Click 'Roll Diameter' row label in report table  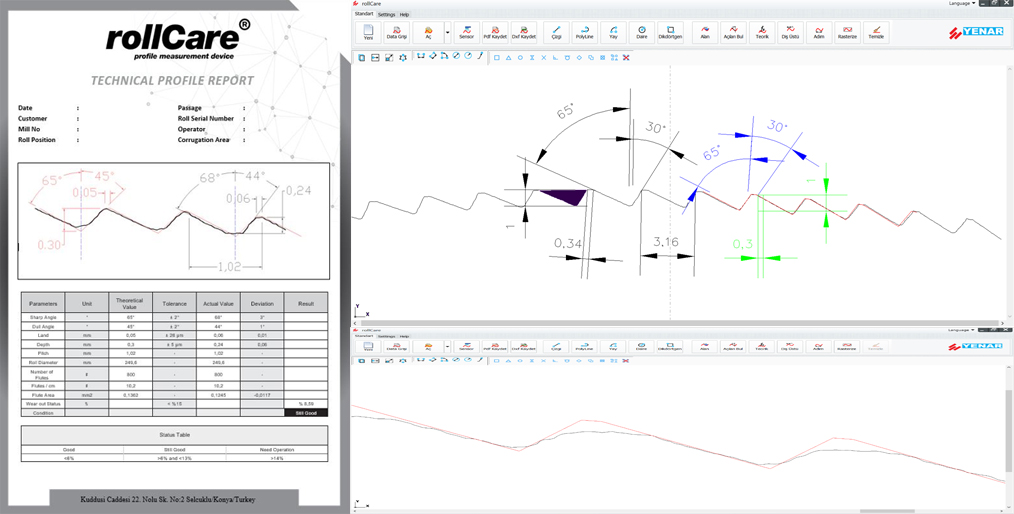click(43, 363)
